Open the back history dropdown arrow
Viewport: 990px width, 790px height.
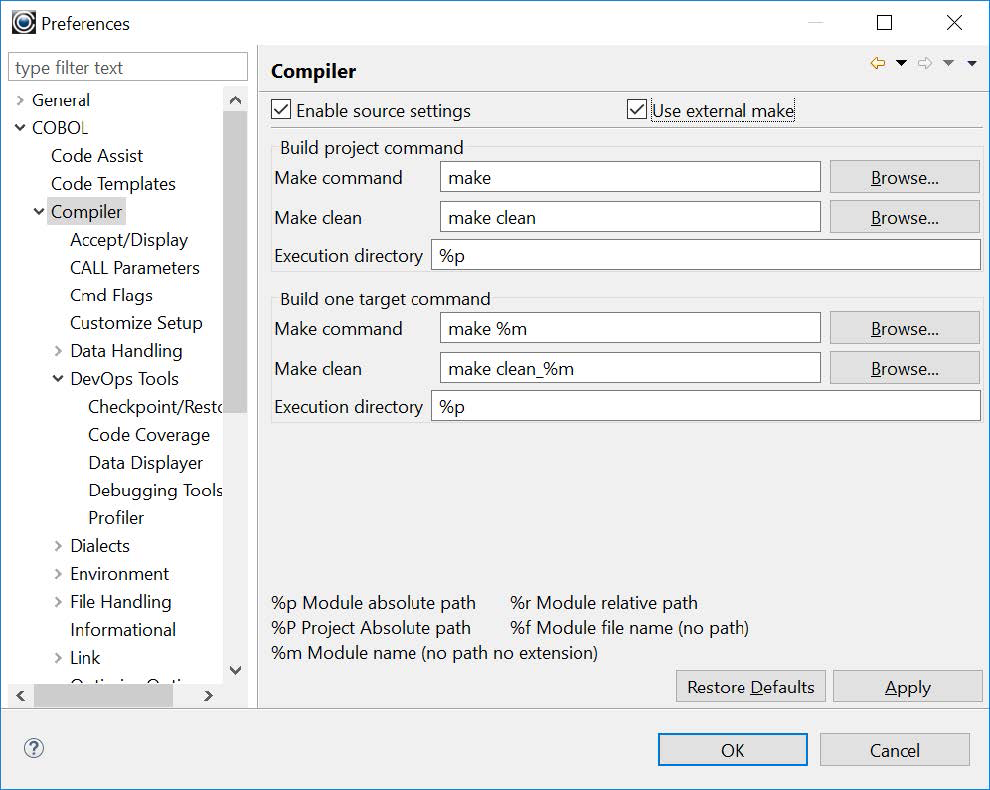coord(901,64)
